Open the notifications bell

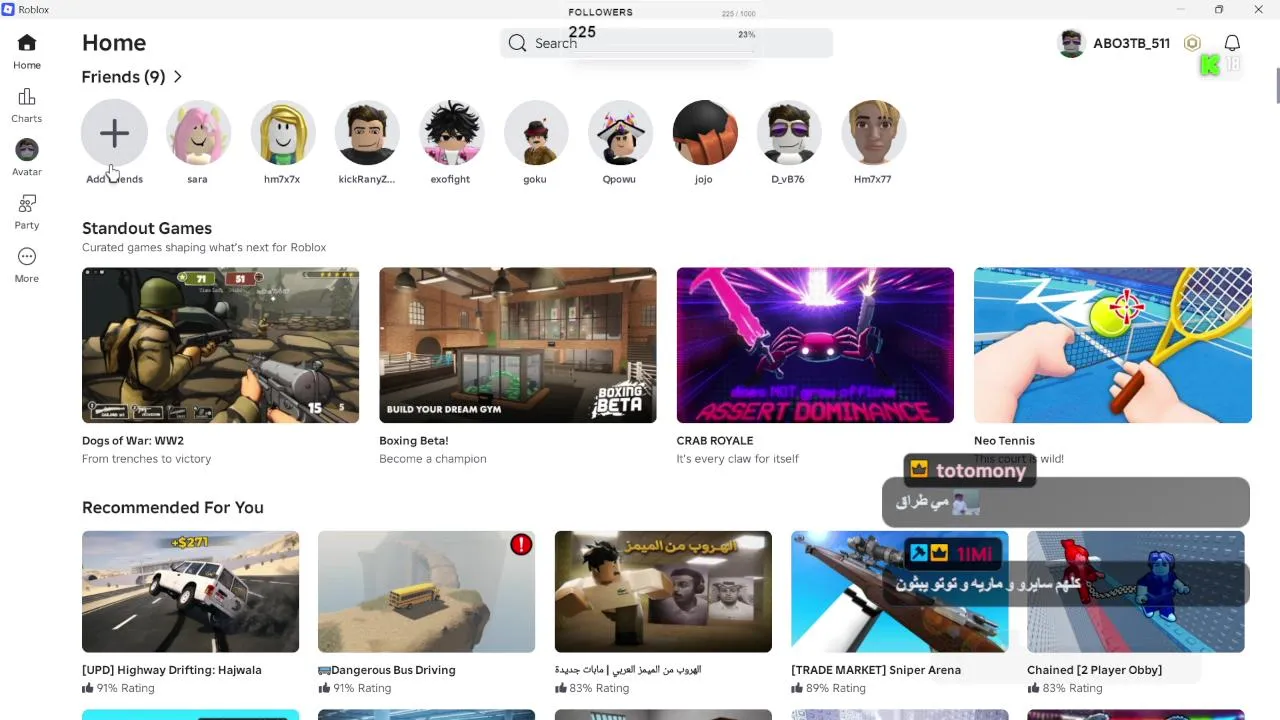(x=1232, y=43)
